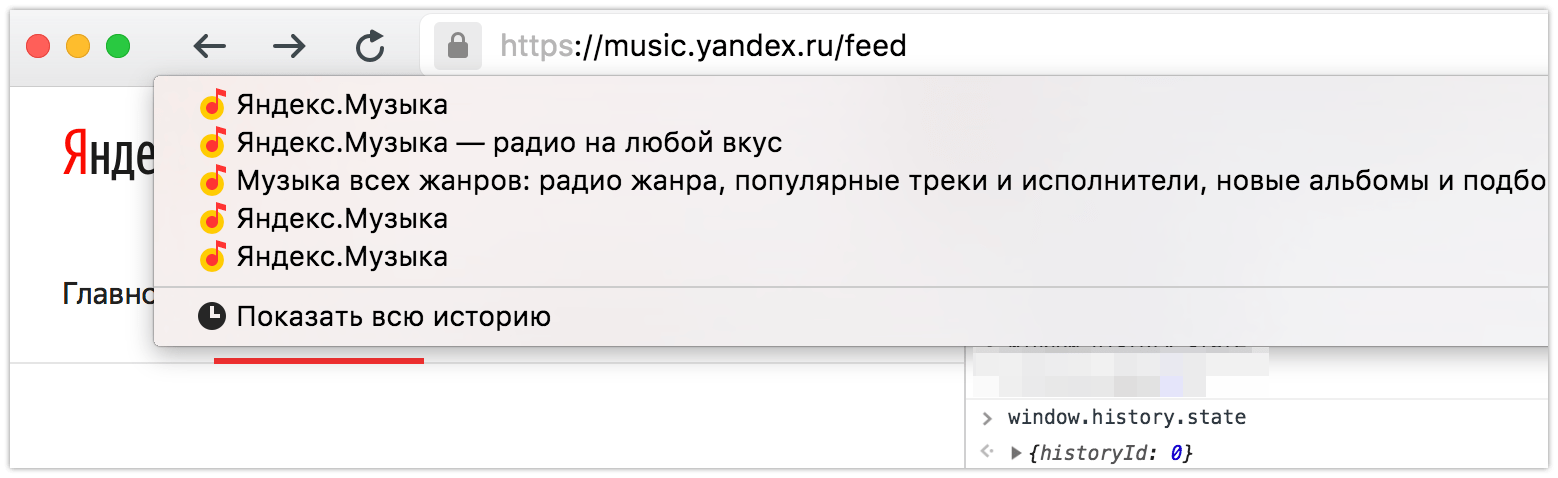
Task: Click the browser forward arrow
Action: 289,46
